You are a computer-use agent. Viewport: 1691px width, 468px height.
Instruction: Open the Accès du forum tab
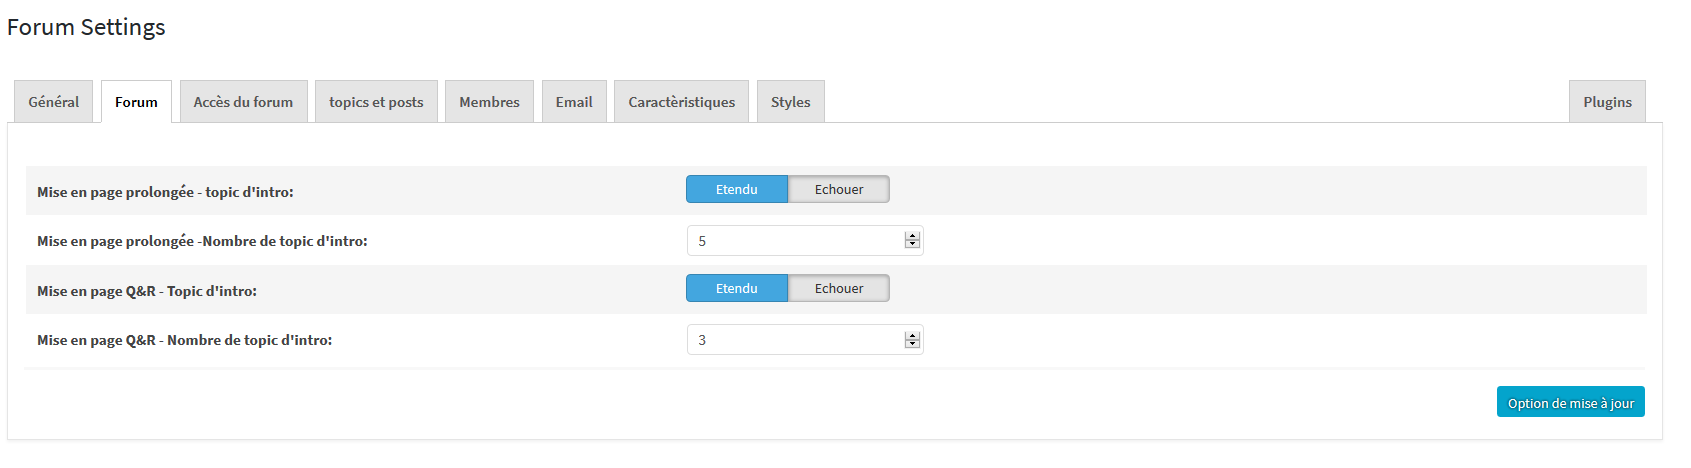(243, 102)
